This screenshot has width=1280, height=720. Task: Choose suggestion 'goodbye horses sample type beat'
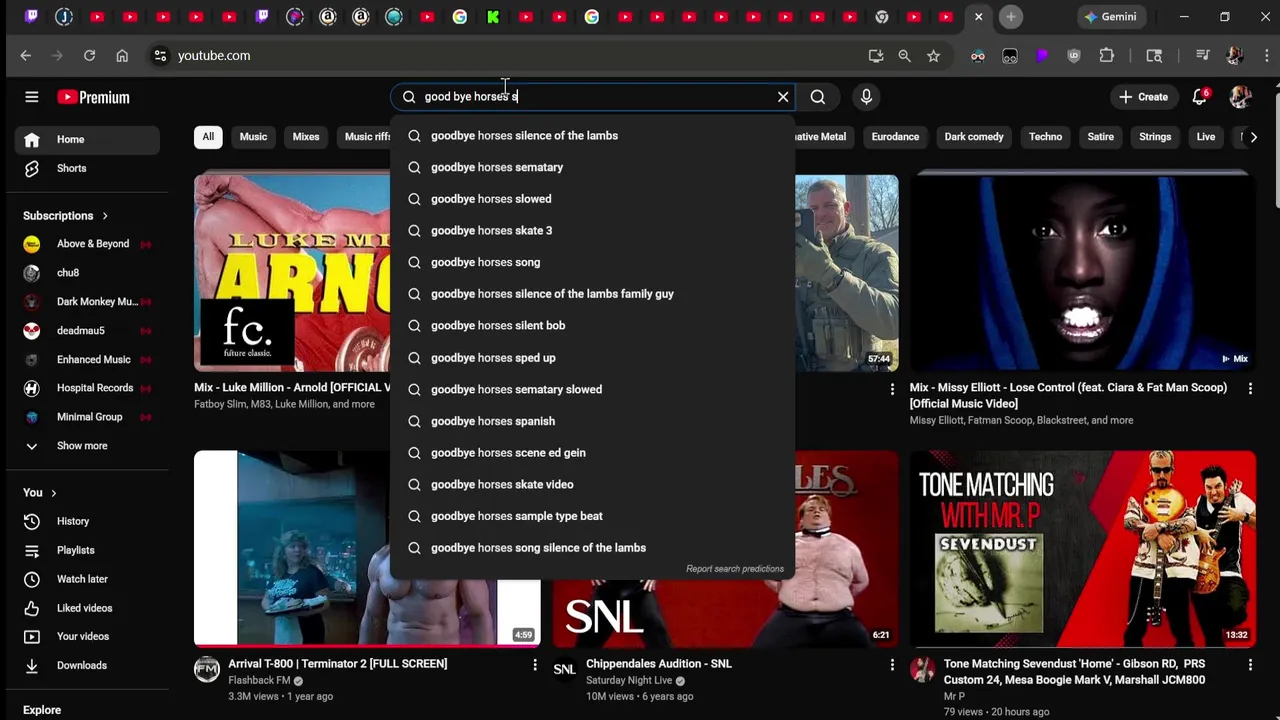(x=592, y=516)
